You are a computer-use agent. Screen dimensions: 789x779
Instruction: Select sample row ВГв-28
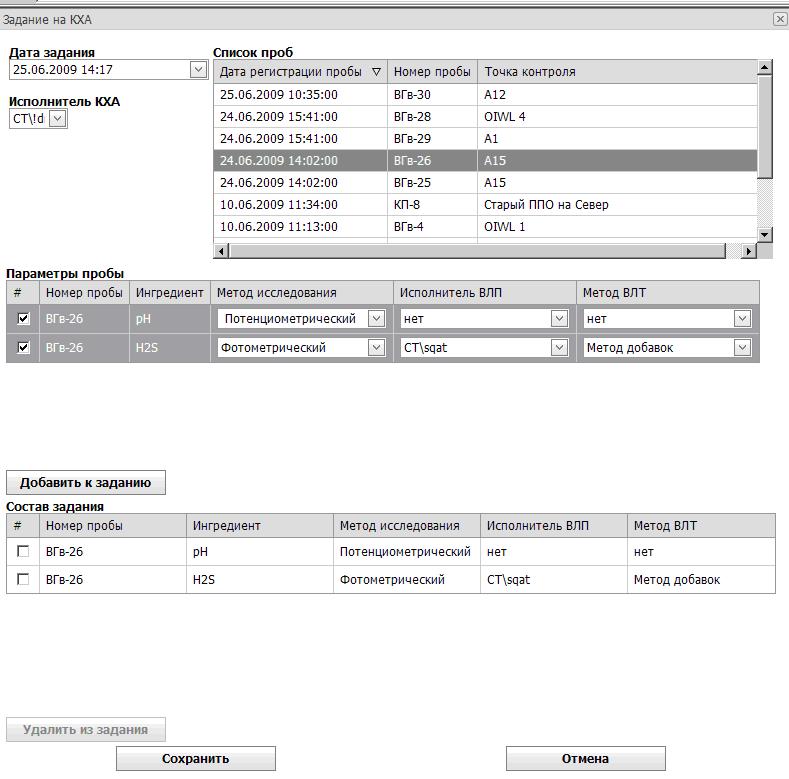pos(485,117)
